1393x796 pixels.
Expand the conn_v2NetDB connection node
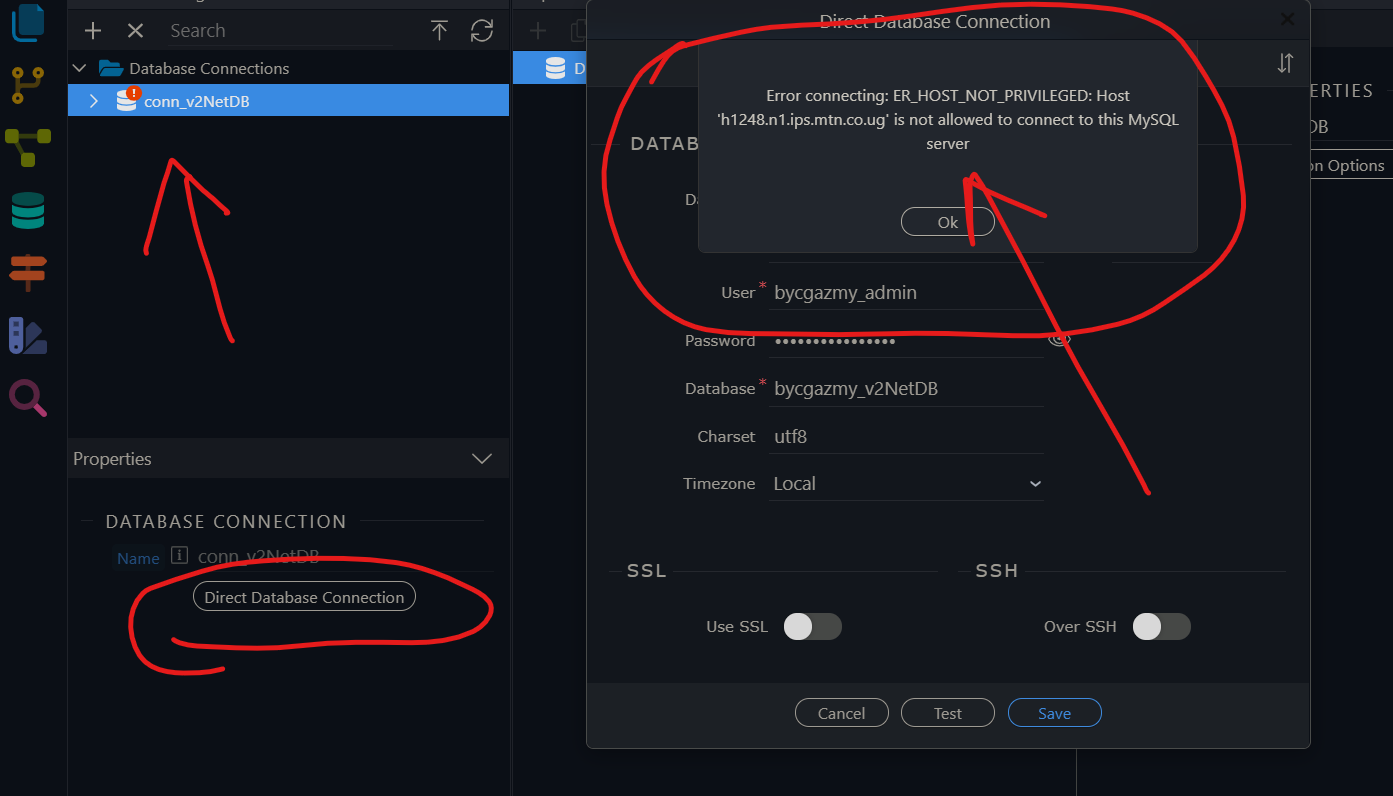(94, 100)
